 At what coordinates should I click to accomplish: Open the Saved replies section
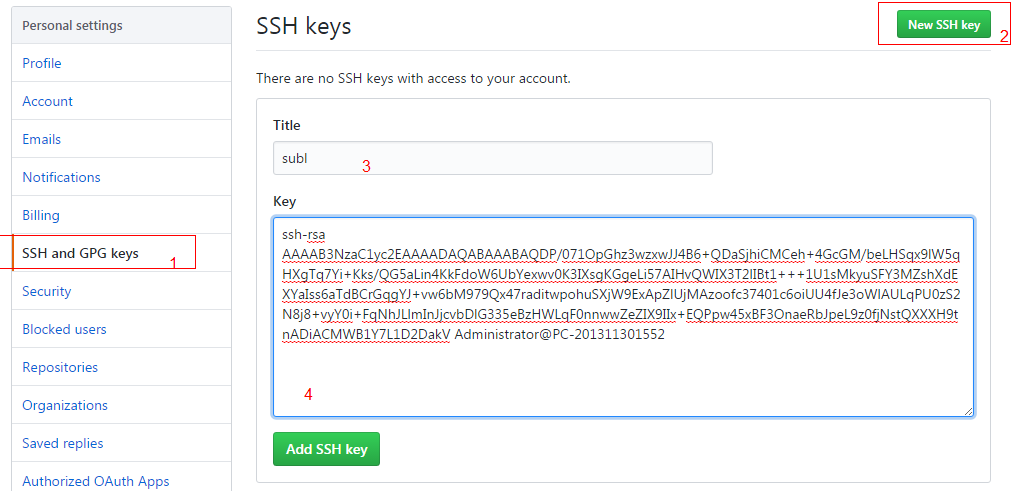coord(63,443)
